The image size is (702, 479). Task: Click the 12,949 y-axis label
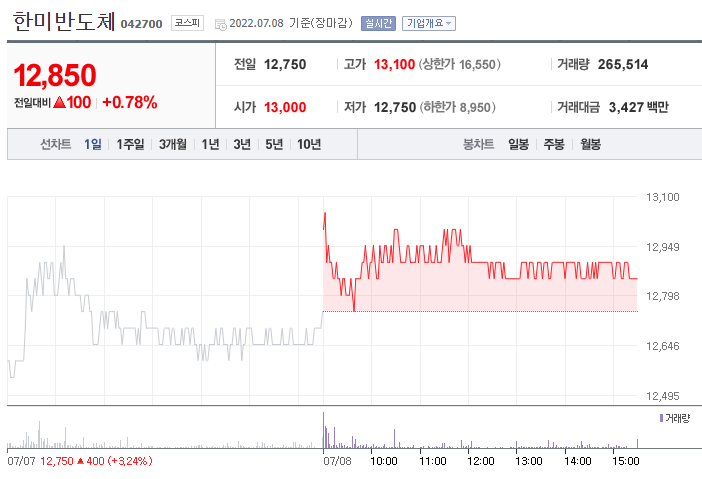click(x=663, y=247)
